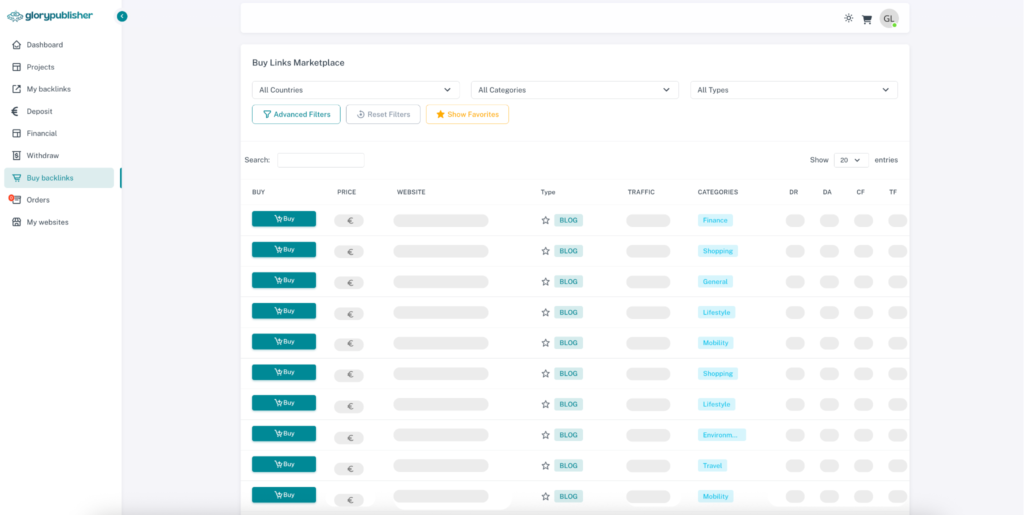The image size is (1024, 515).
Task: Star the General category row
Action: tap(546, 281)
